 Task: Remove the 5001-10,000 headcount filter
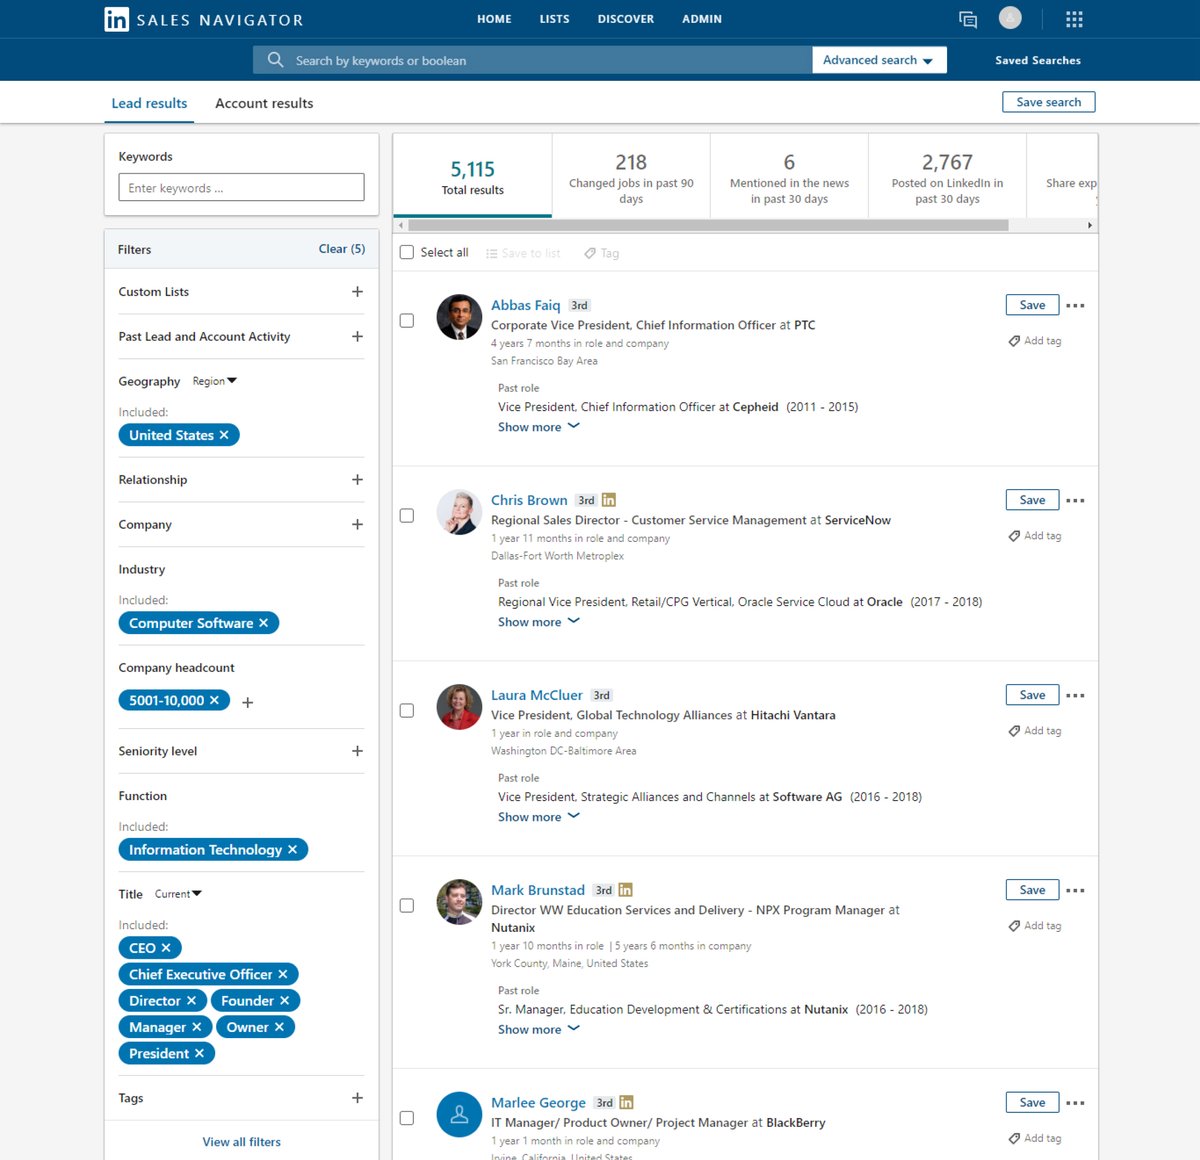click(214, 701)
